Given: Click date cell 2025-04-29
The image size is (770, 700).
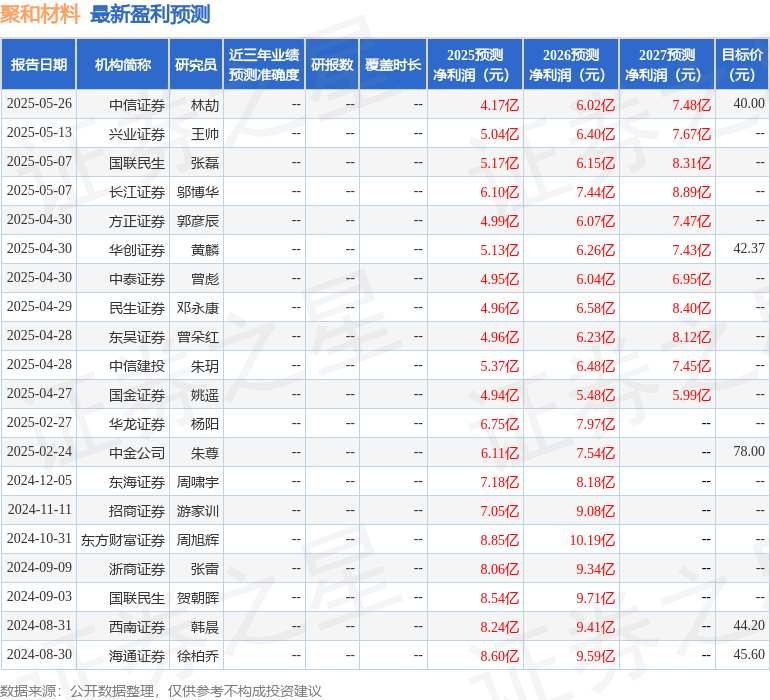Looking at the screenshot, I should pos(39,307).
